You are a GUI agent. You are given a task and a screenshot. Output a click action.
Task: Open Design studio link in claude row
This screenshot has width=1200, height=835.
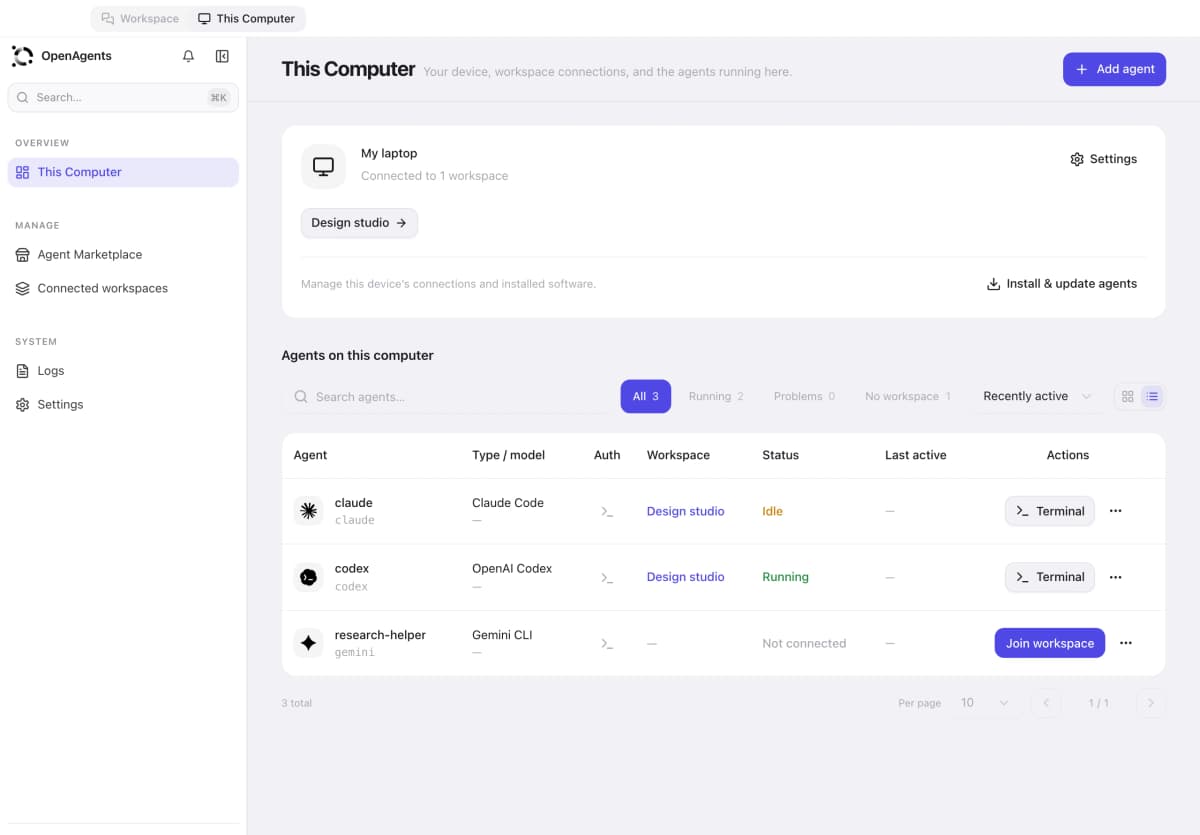pyautogui.click(x=685, y=511)
